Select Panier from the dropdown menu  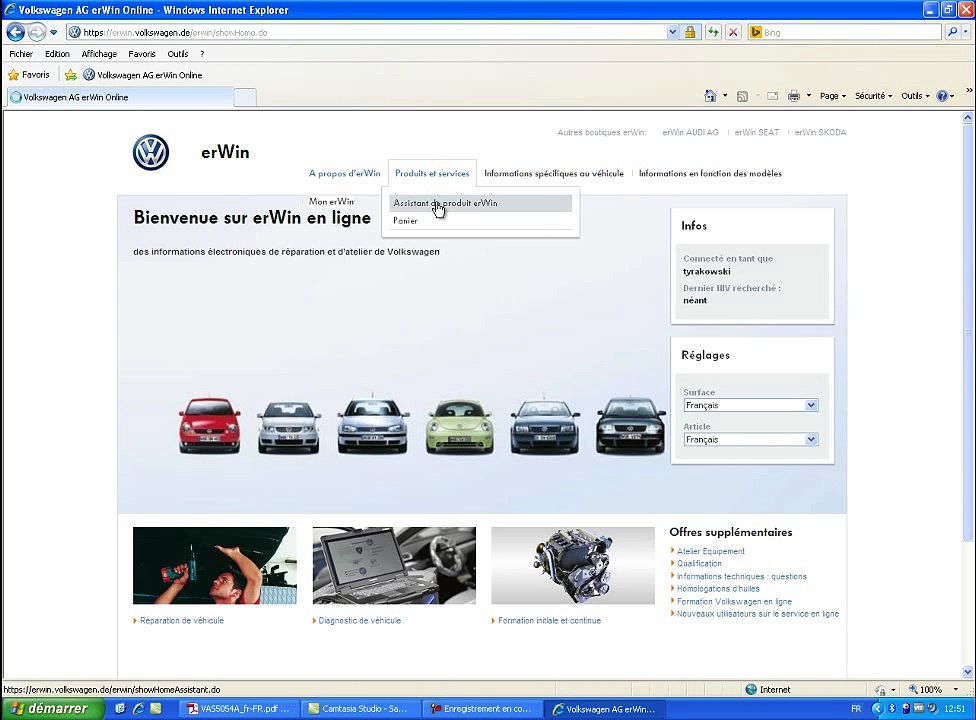point(405,221)
